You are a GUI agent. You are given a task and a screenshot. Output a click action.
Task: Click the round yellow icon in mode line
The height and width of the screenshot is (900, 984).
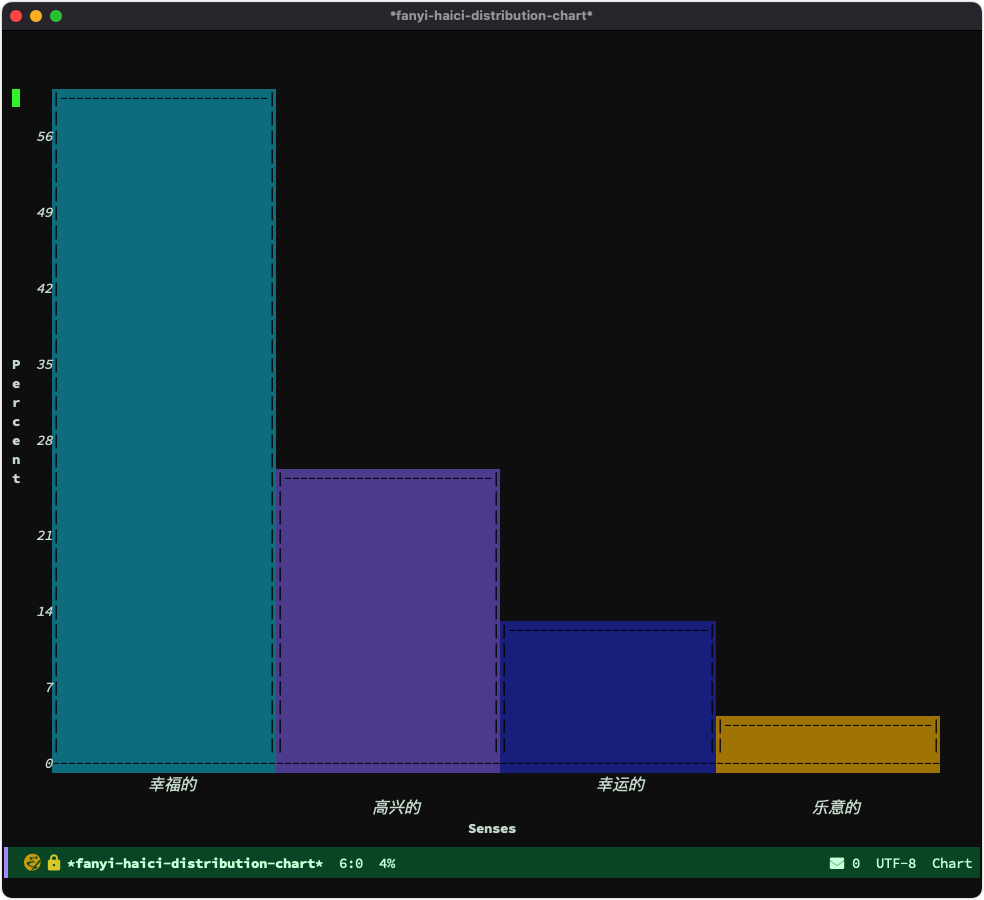(32, 862)
